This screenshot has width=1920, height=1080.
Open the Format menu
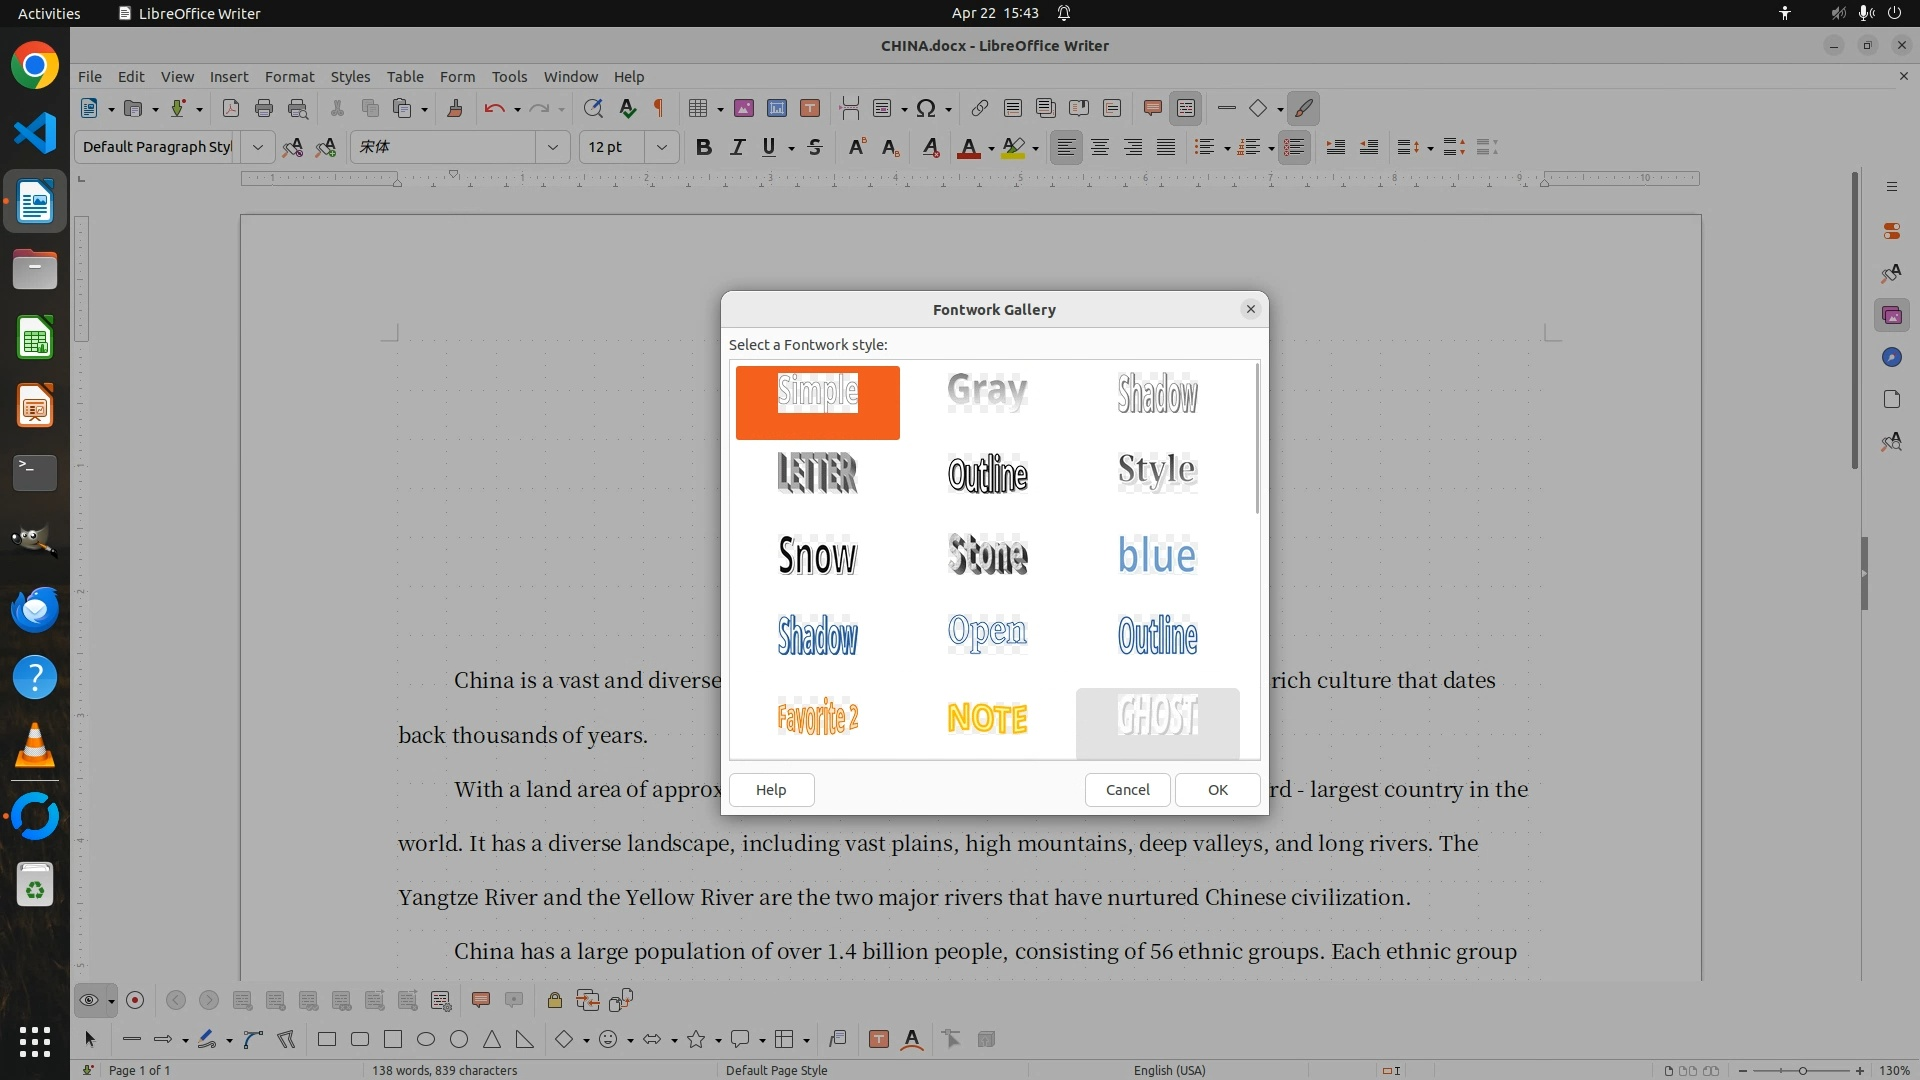(x=289, y=76)
